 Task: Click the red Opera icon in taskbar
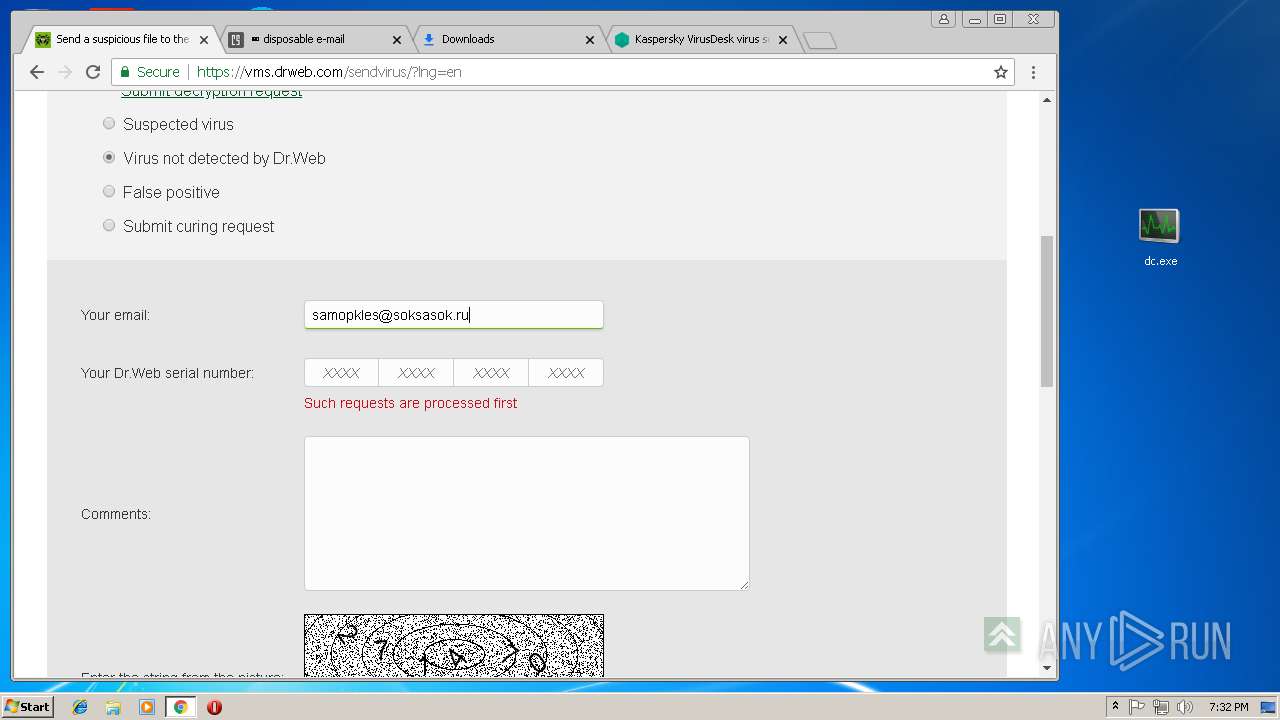(x=214, y=707)
